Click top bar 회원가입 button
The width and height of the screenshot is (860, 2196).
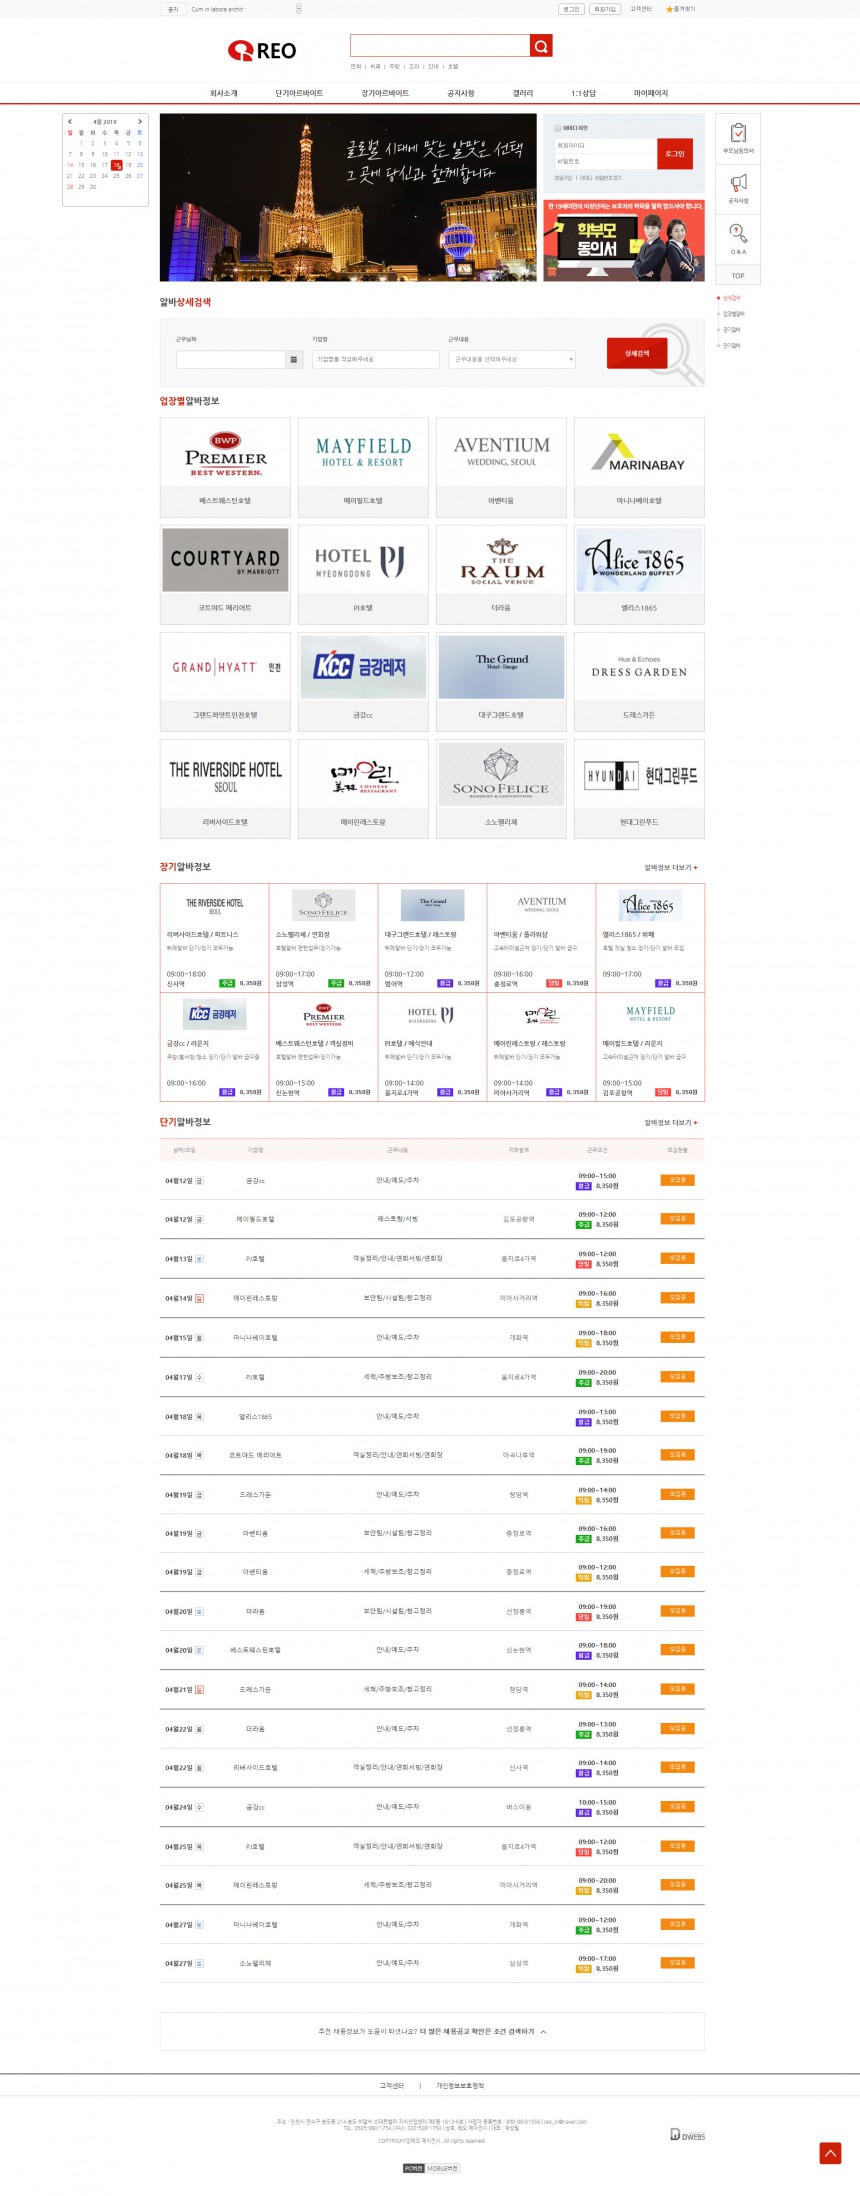click(604, 9)
